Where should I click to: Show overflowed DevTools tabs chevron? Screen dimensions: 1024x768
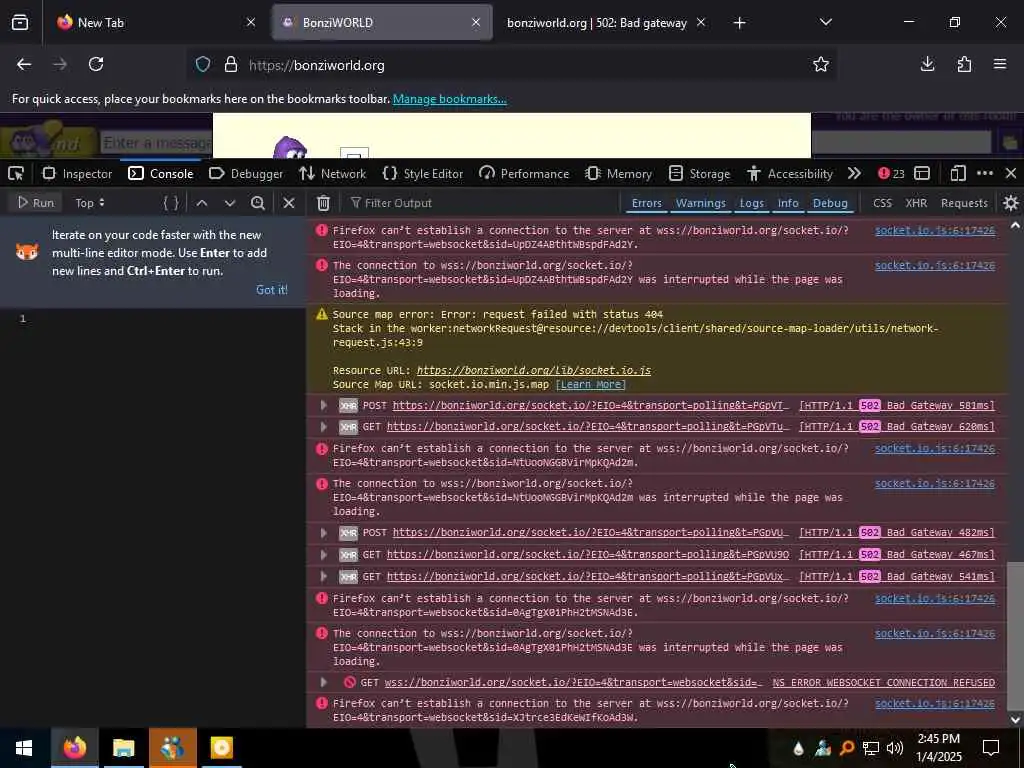point(854,174)
